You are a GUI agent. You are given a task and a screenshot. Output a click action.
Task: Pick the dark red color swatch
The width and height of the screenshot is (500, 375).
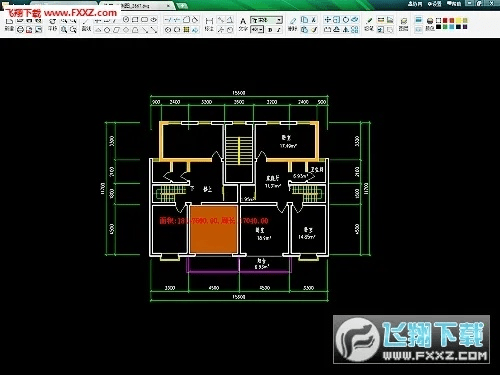[445, 20]
